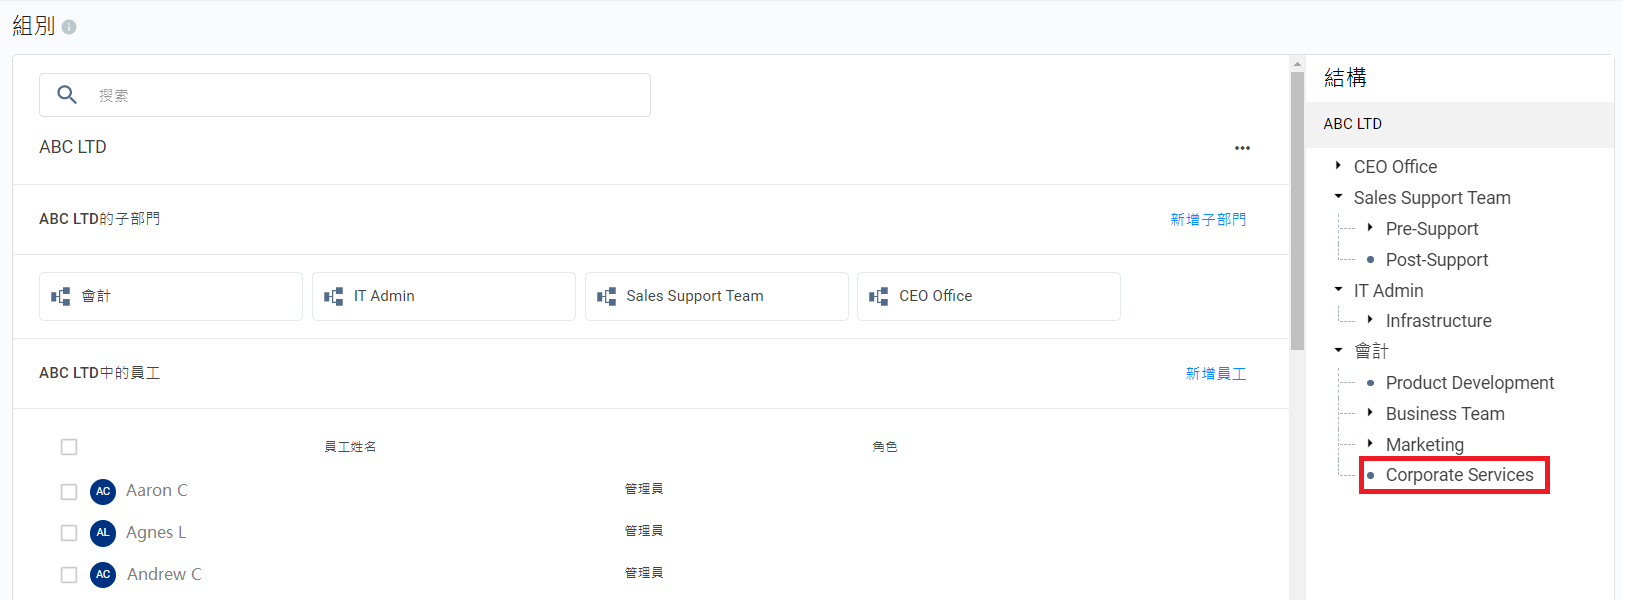1625x600 pixels.
Task: Click the 新增子部門 link
Action: tap(1208, 219)
